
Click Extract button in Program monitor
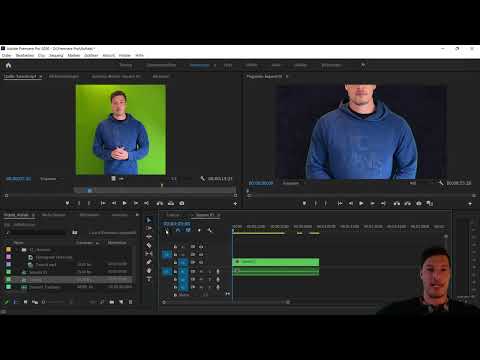pyautogui.click(x=407, y=203)
